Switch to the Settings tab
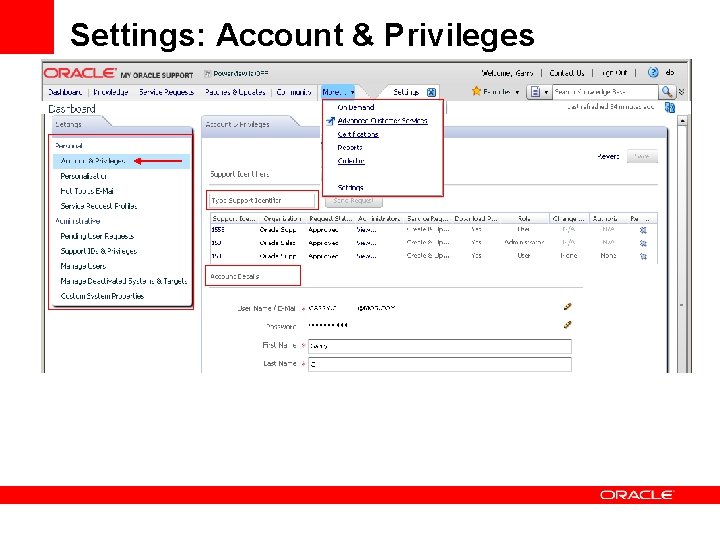 [406, 92]
